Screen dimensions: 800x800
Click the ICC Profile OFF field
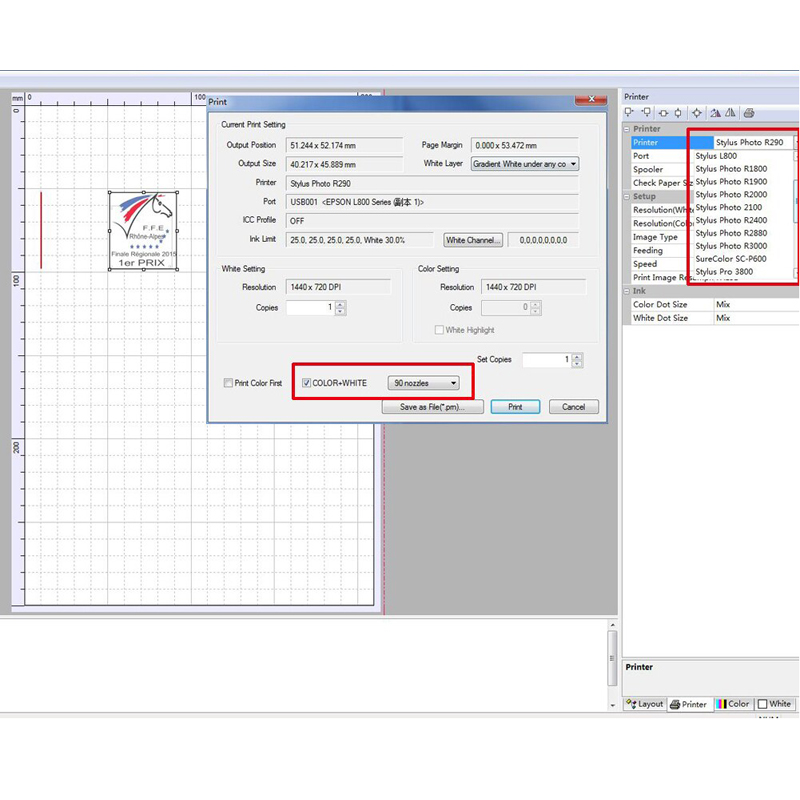click(x=432, y=221)
